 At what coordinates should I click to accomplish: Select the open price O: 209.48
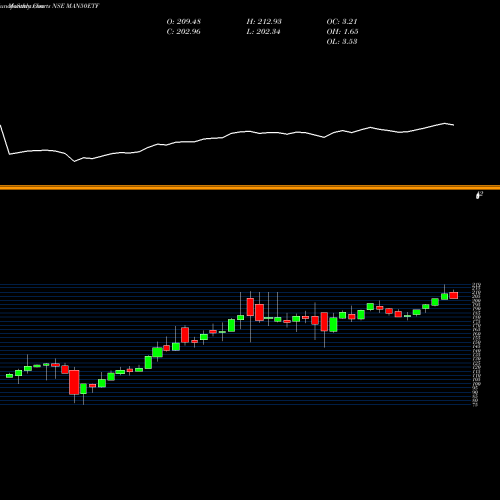[184, 22]
